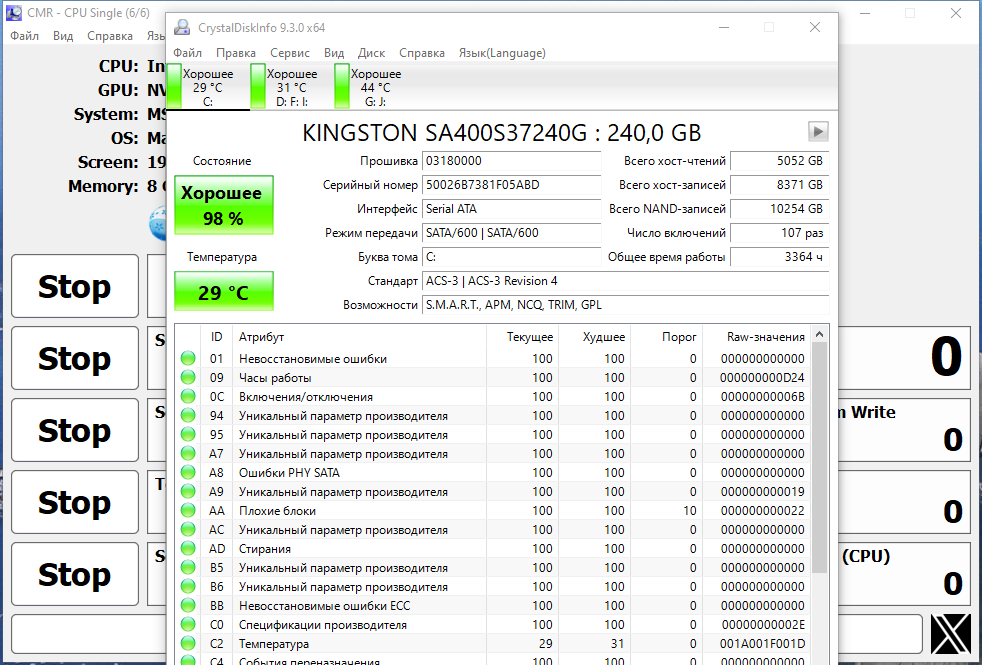Image resolution: width=982 pixels, height=665 pixels.
Task: Click the Возможности field with S.M.A.R.T., APM
Action: 625,305
